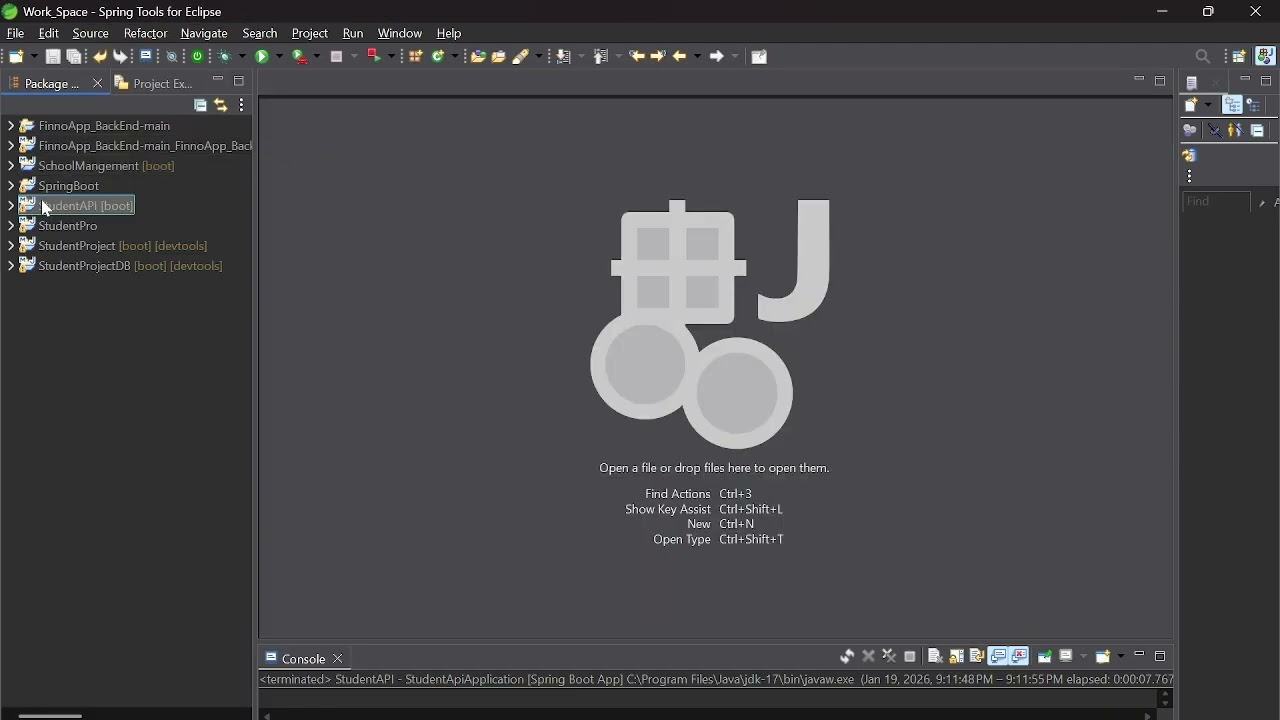Expand the StudentProjectDB project node
Viewport: 1280px width, 720px height.
click(x=10, y=266)
